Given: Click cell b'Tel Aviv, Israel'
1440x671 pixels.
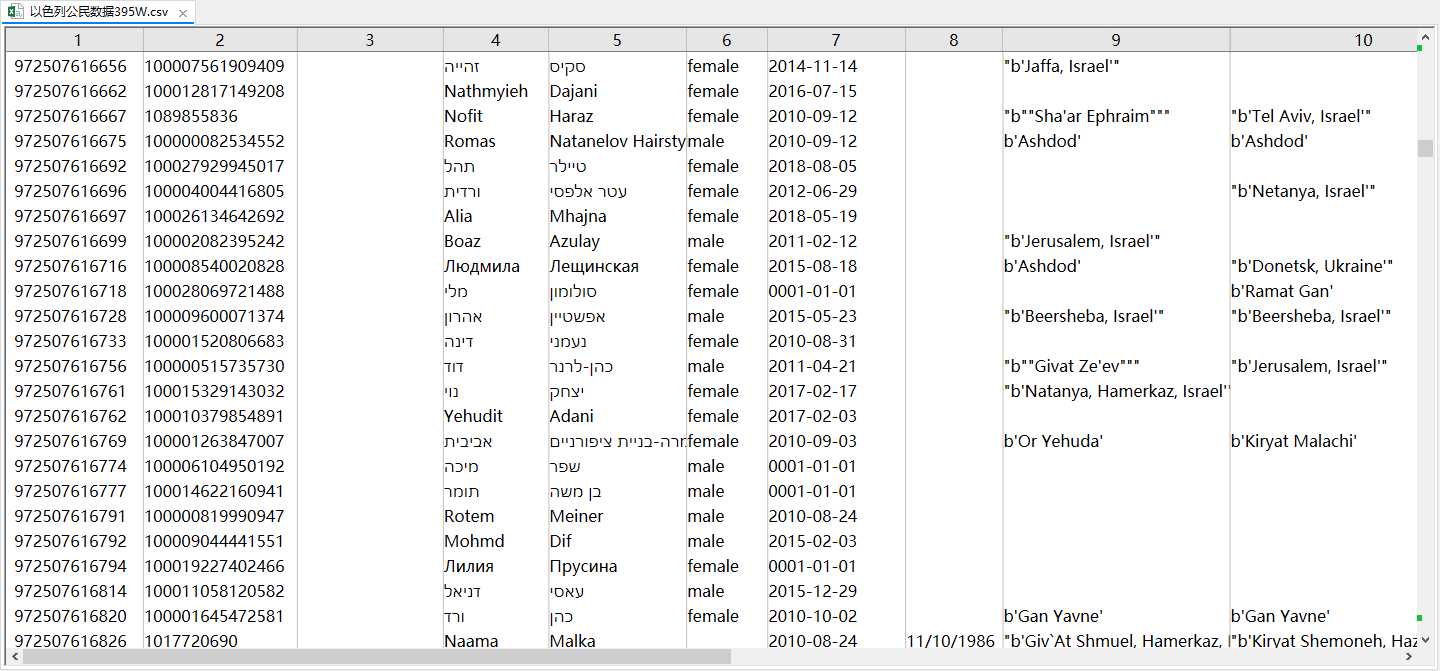Looking at the screenshot, I should tap(1301, 116).
